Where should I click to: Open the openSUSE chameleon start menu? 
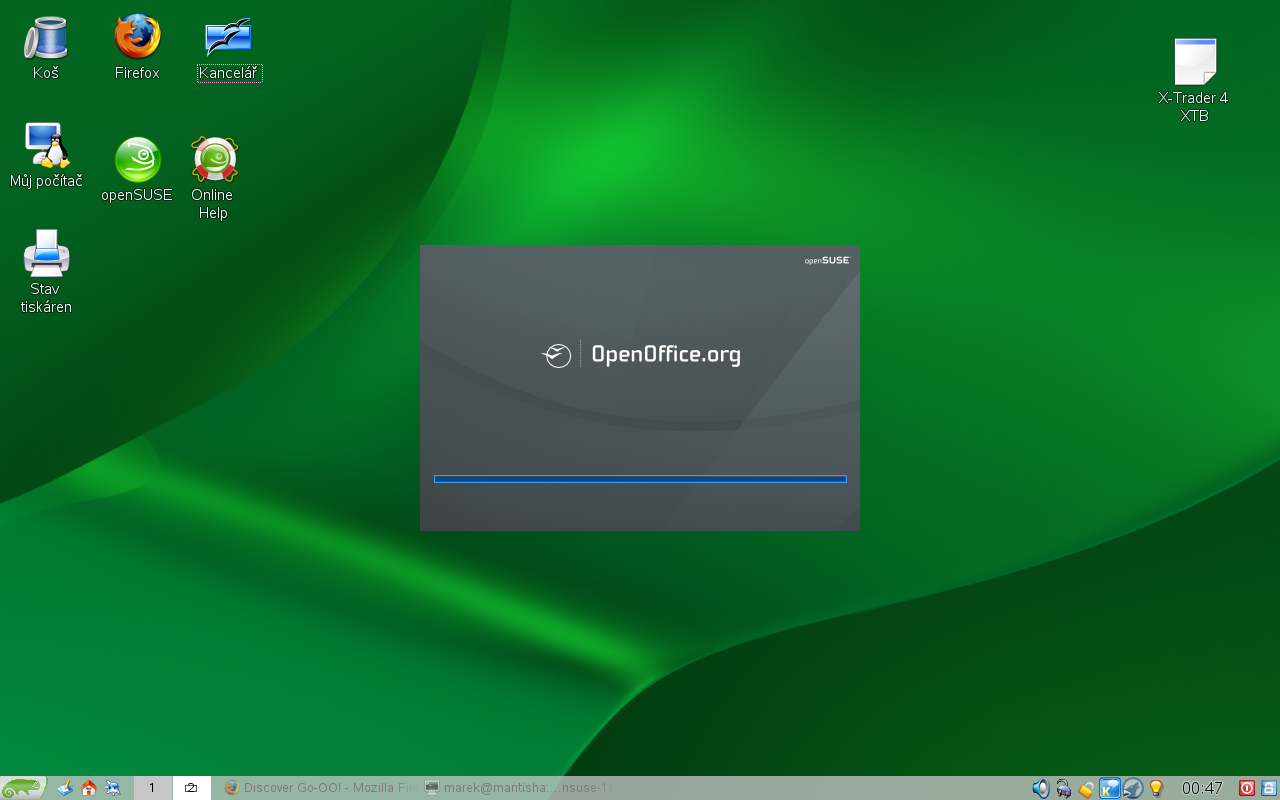pos(23,788)
